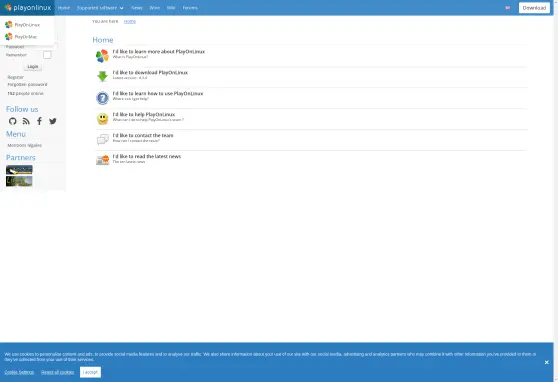The image size is (558, 382).
Task: Click the 'Partners' sidebar heading
Action: (21, 157)
